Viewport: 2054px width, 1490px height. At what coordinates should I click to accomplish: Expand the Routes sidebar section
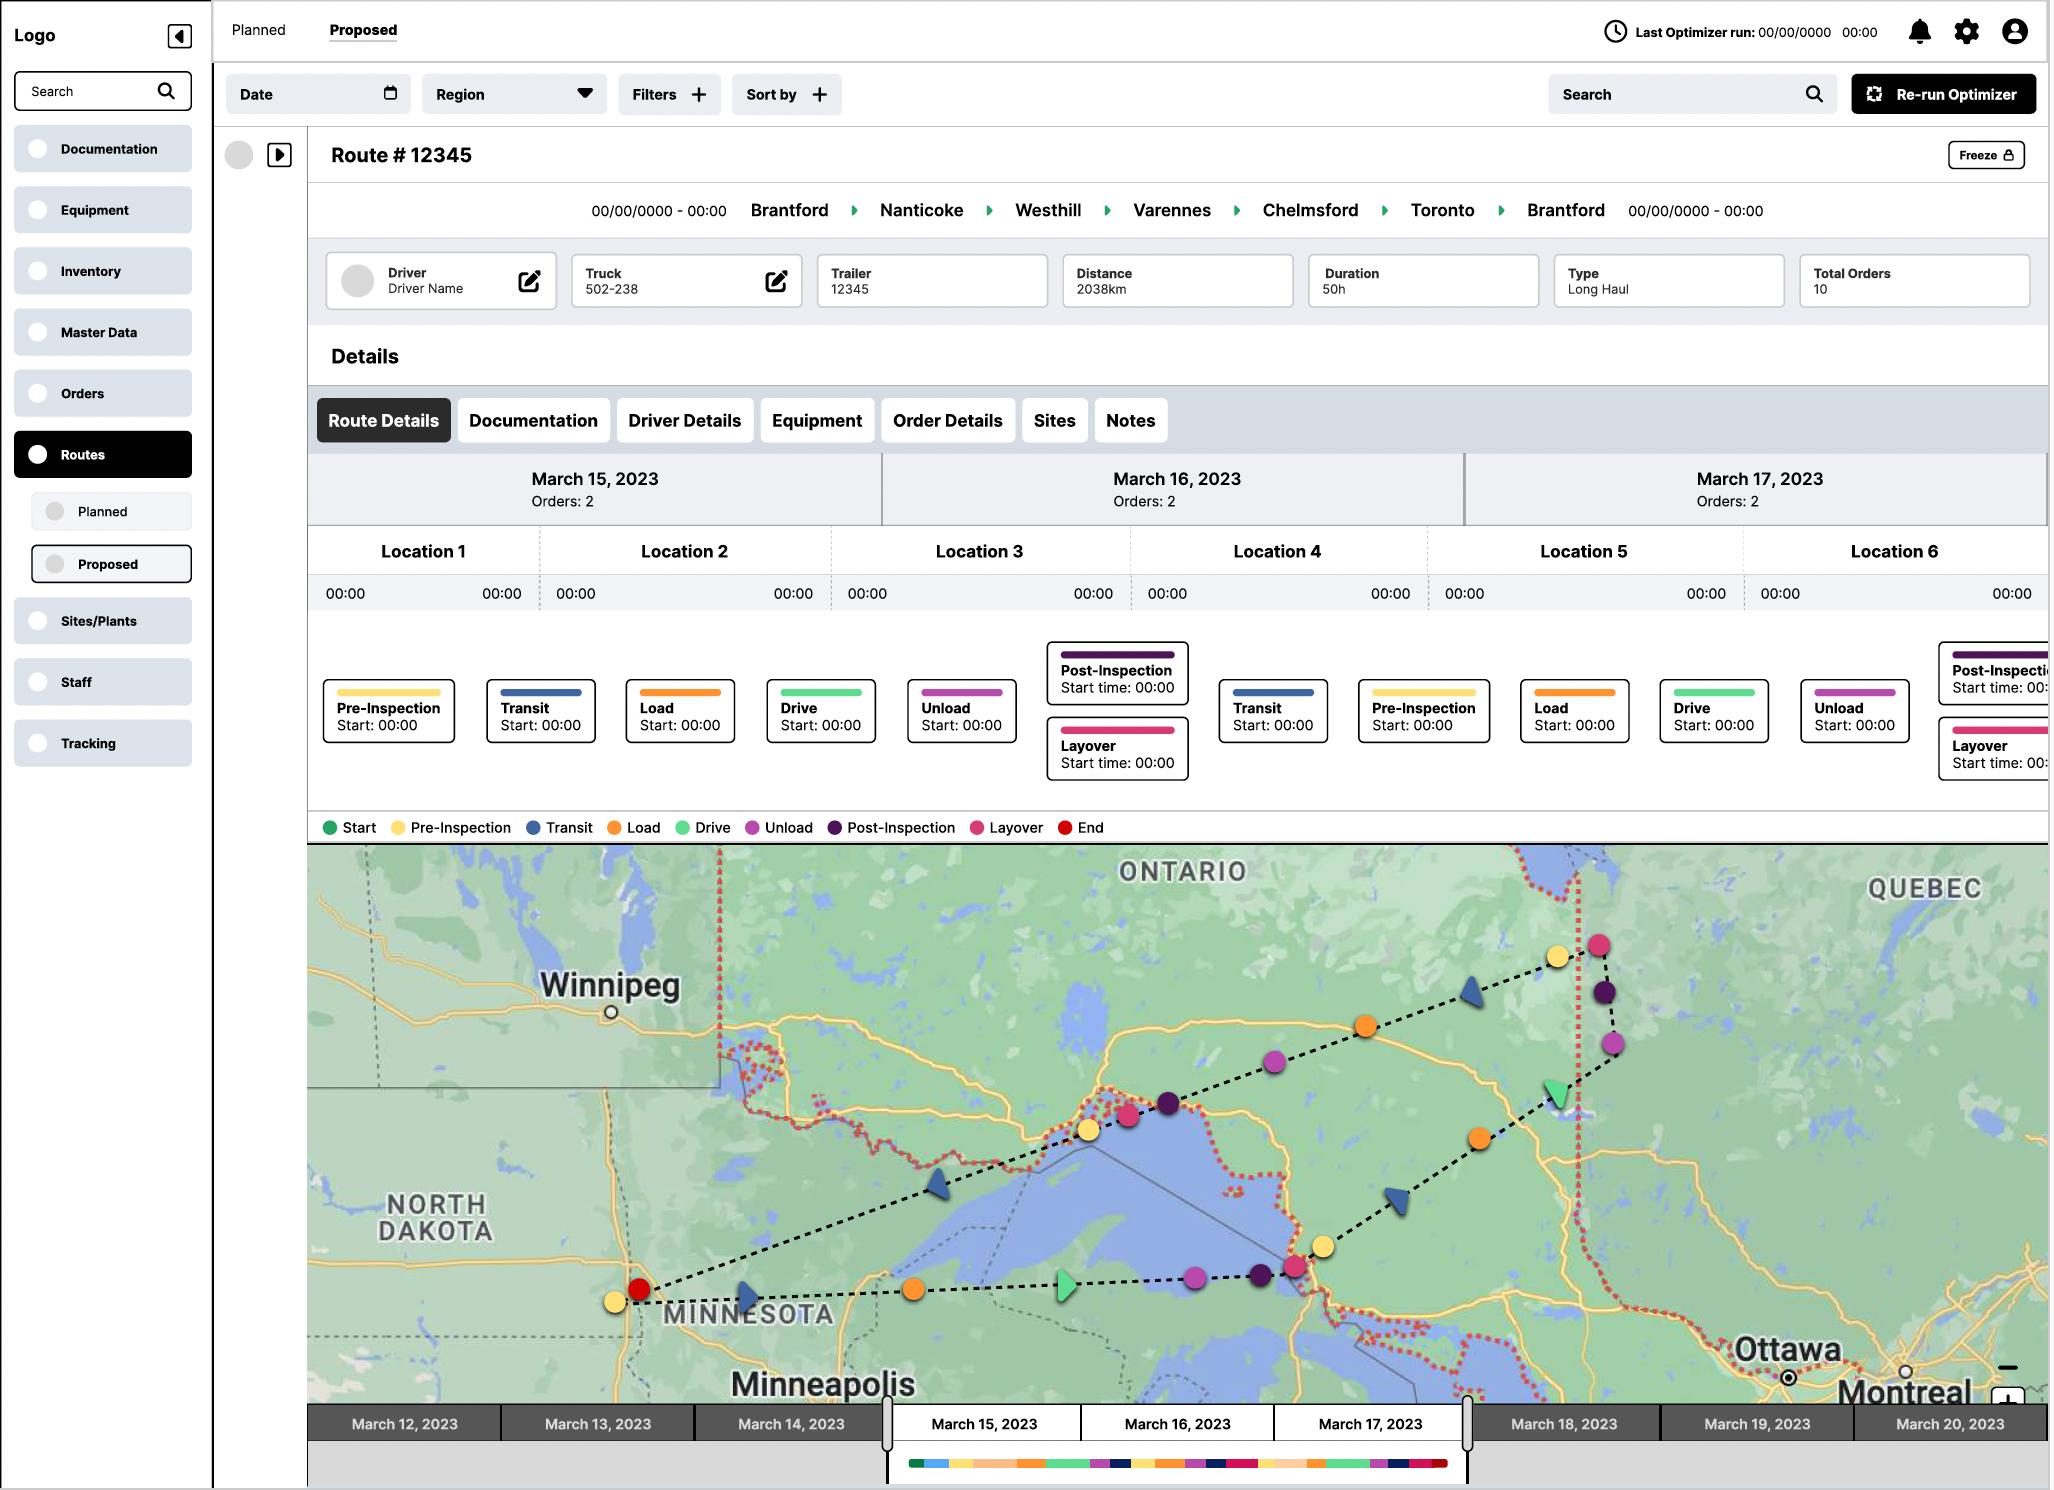[103, 455]
